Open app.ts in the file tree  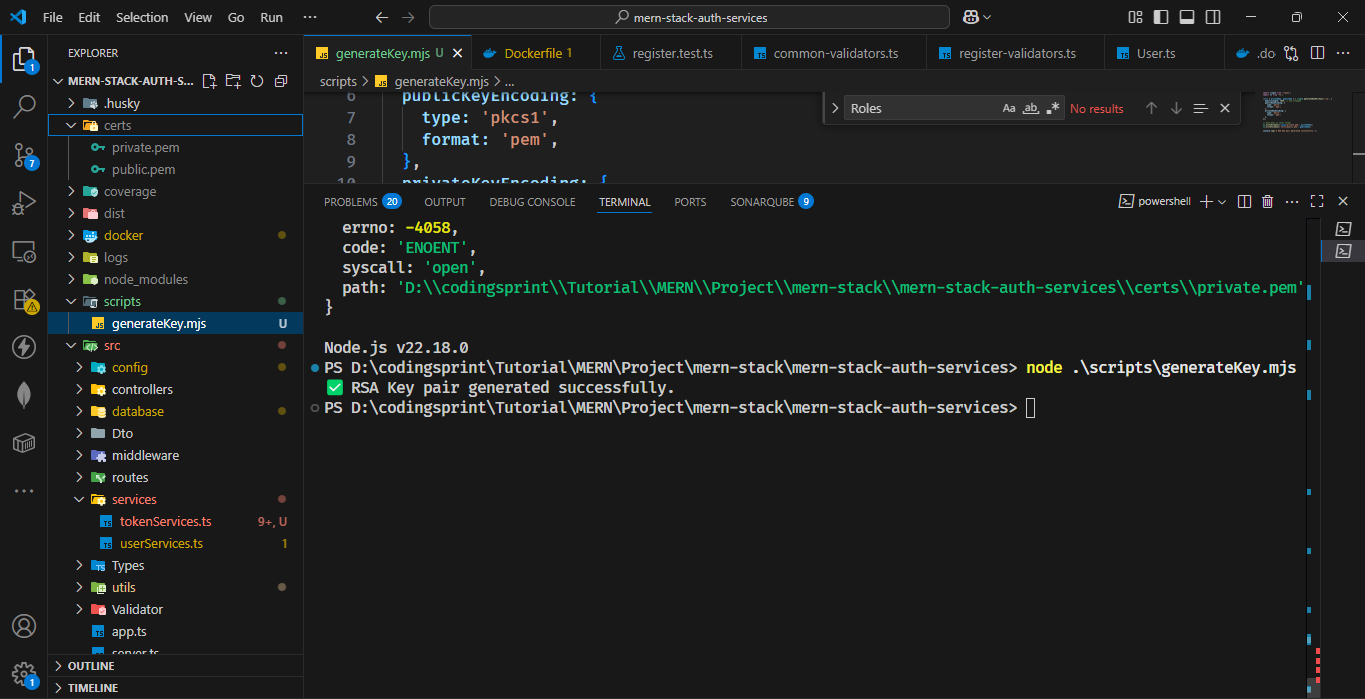click(x=175, y=631)
